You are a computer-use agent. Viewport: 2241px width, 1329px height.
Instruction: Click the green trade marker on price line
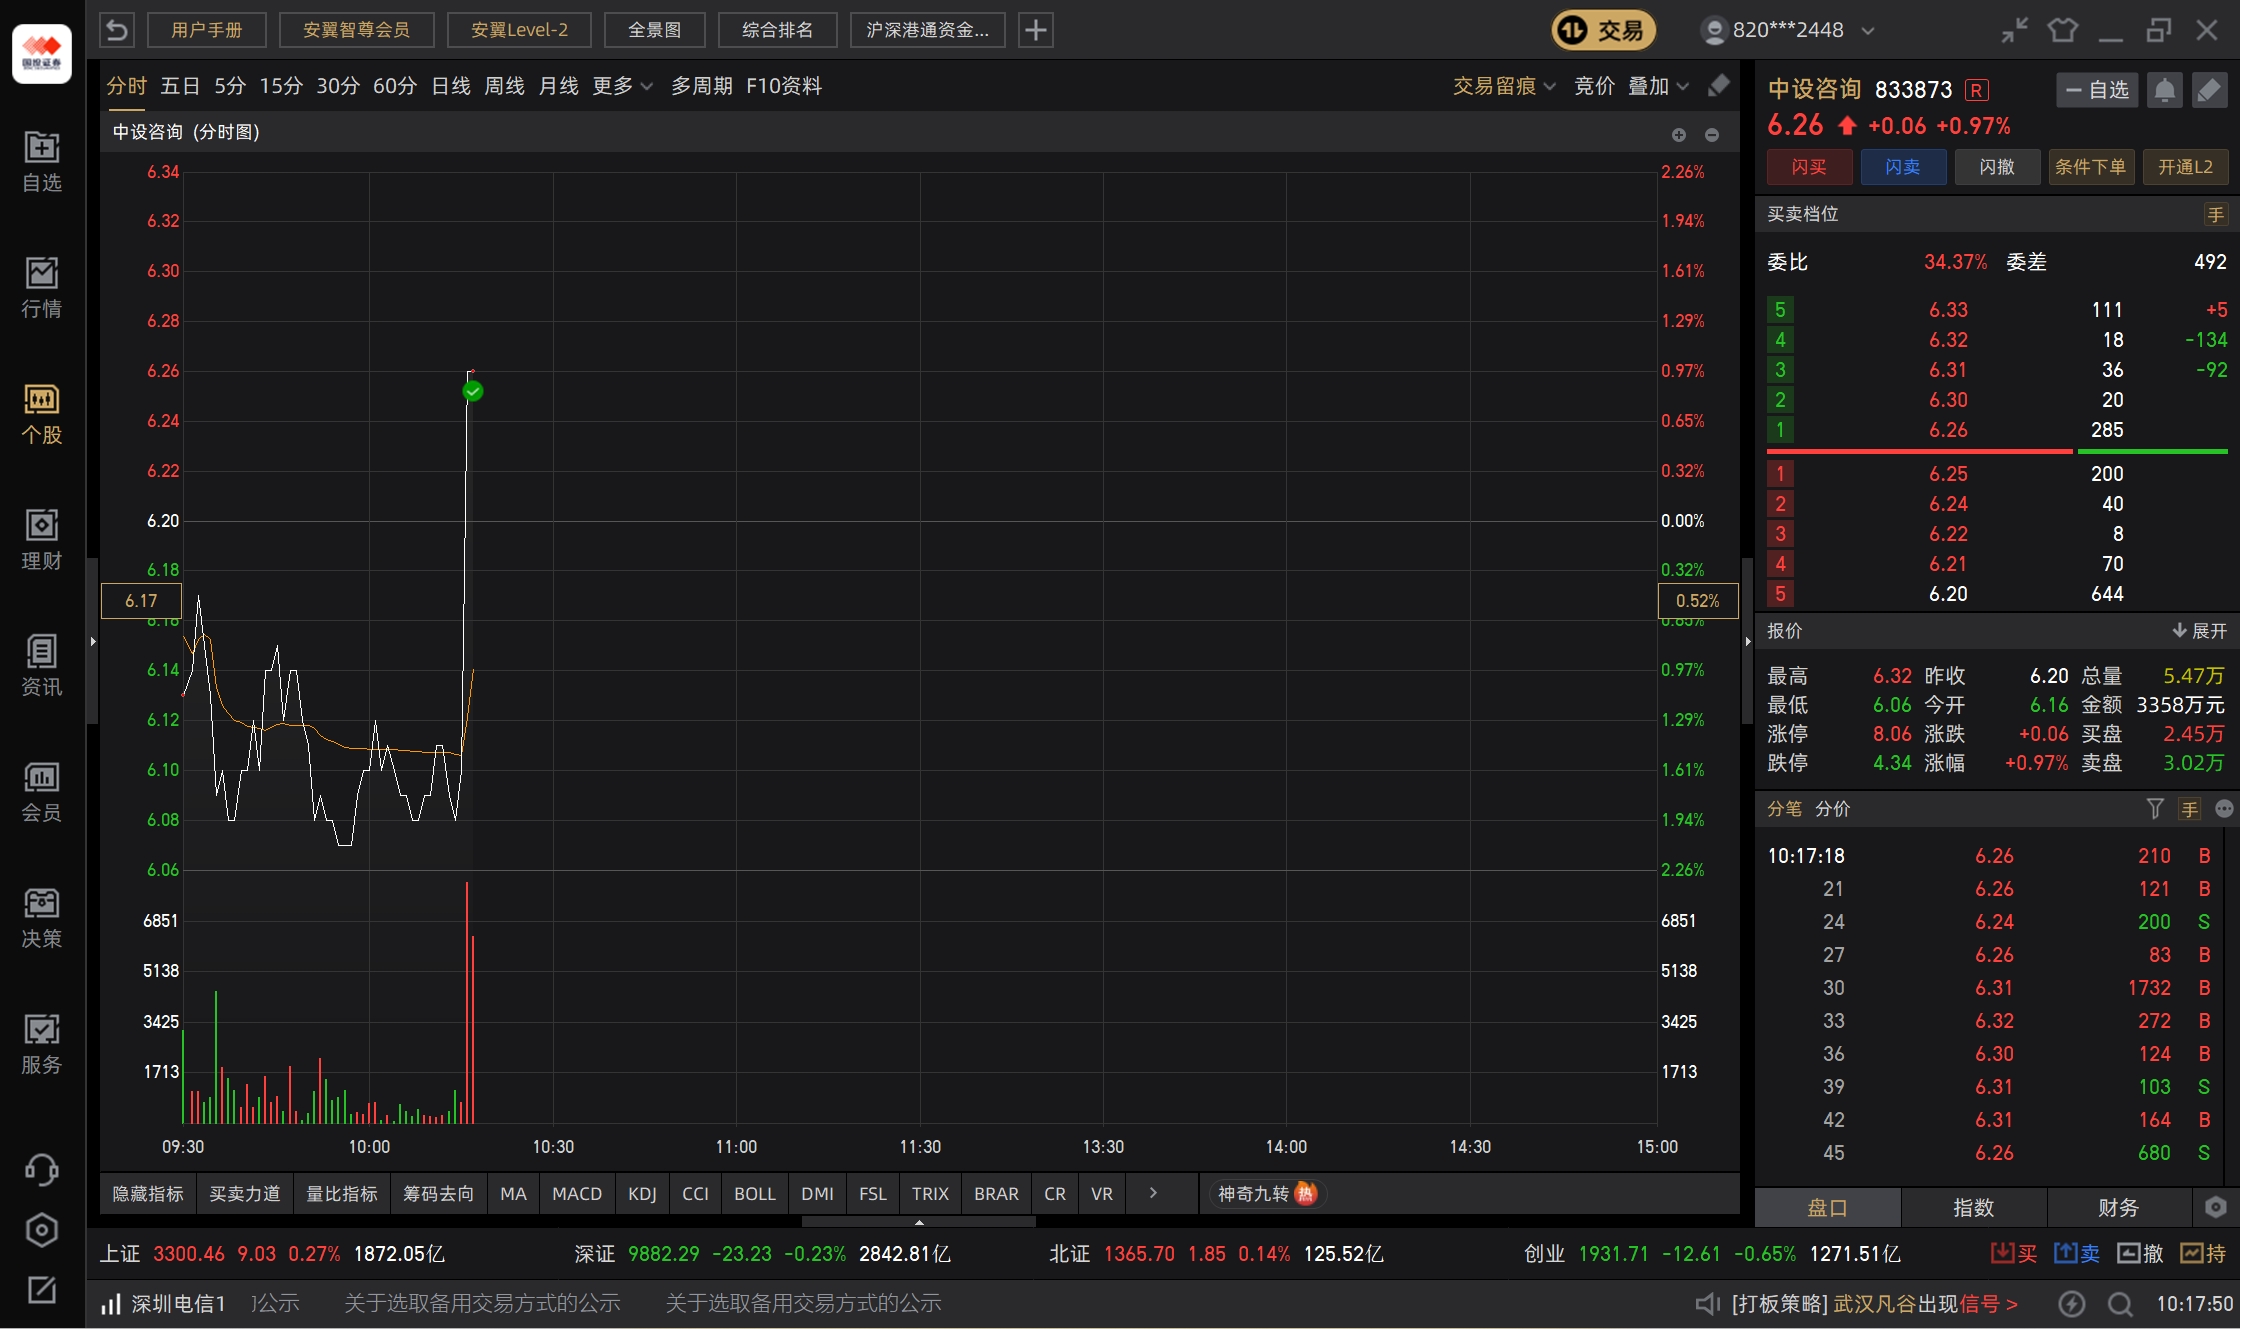tap(473, 391)
